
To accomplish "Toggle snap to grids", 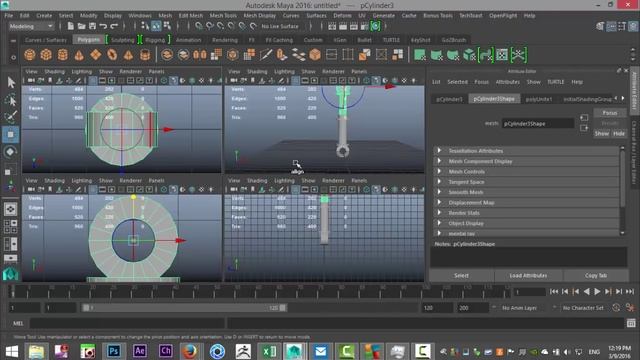I will 198,26.
